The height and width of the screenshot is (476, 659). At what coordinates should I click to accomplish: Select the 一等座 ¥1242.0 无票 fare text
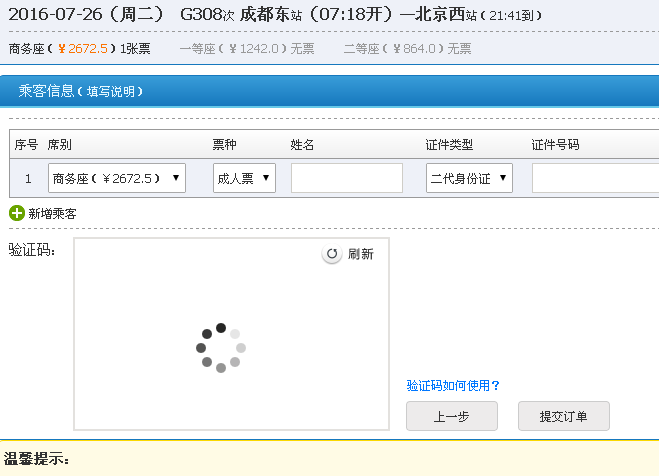pyautogui.click(x=247, y=49)
